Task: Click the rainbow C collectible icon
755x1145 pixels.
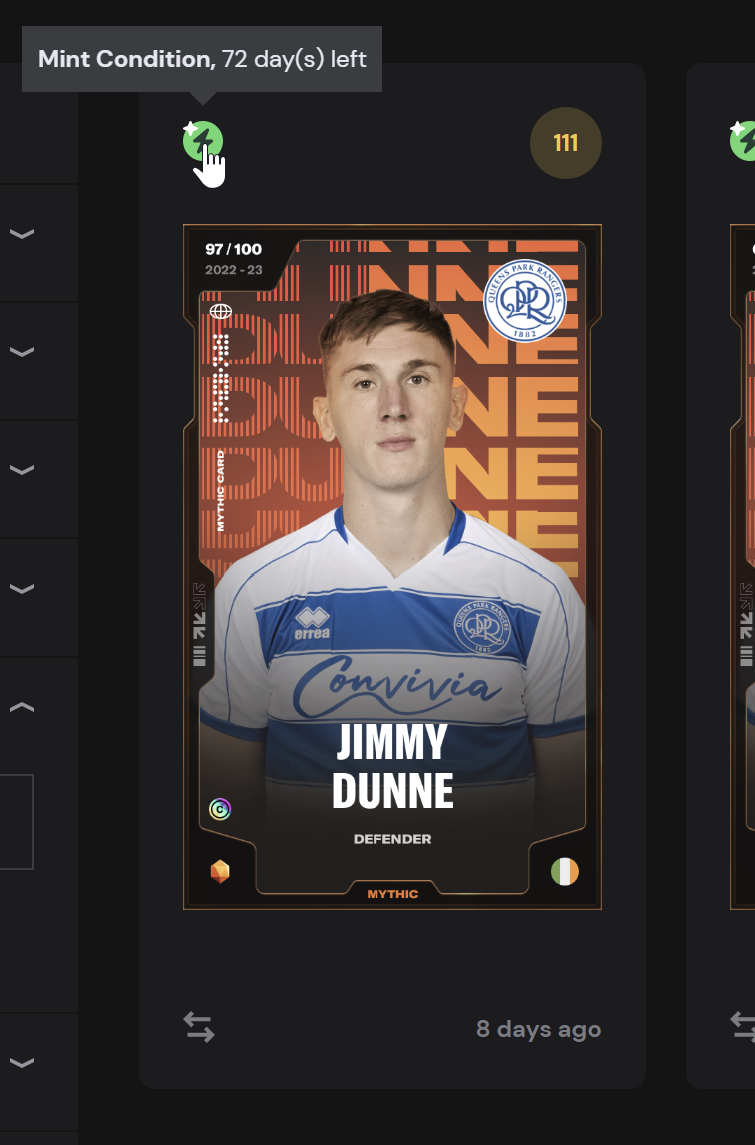Action: tap(220, 809)
